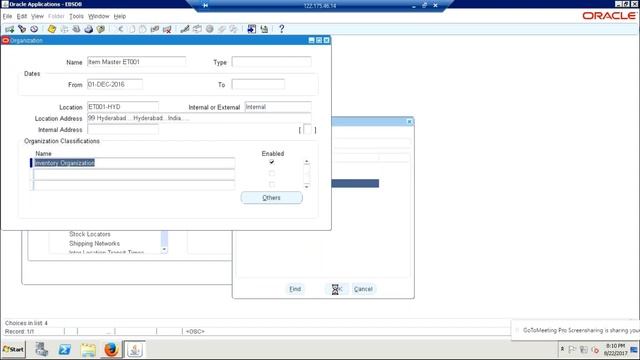Click the Folder Tools toolbar icon

(233, 29)
